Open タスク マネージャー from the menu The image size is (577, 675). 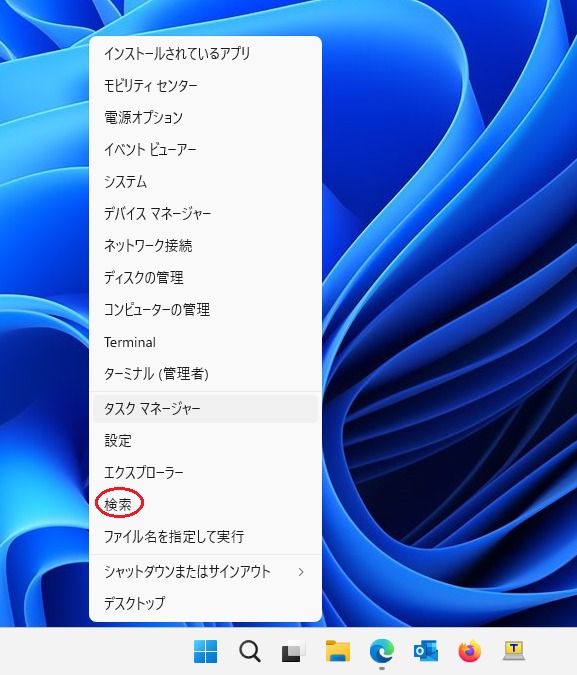click(205, 409)
